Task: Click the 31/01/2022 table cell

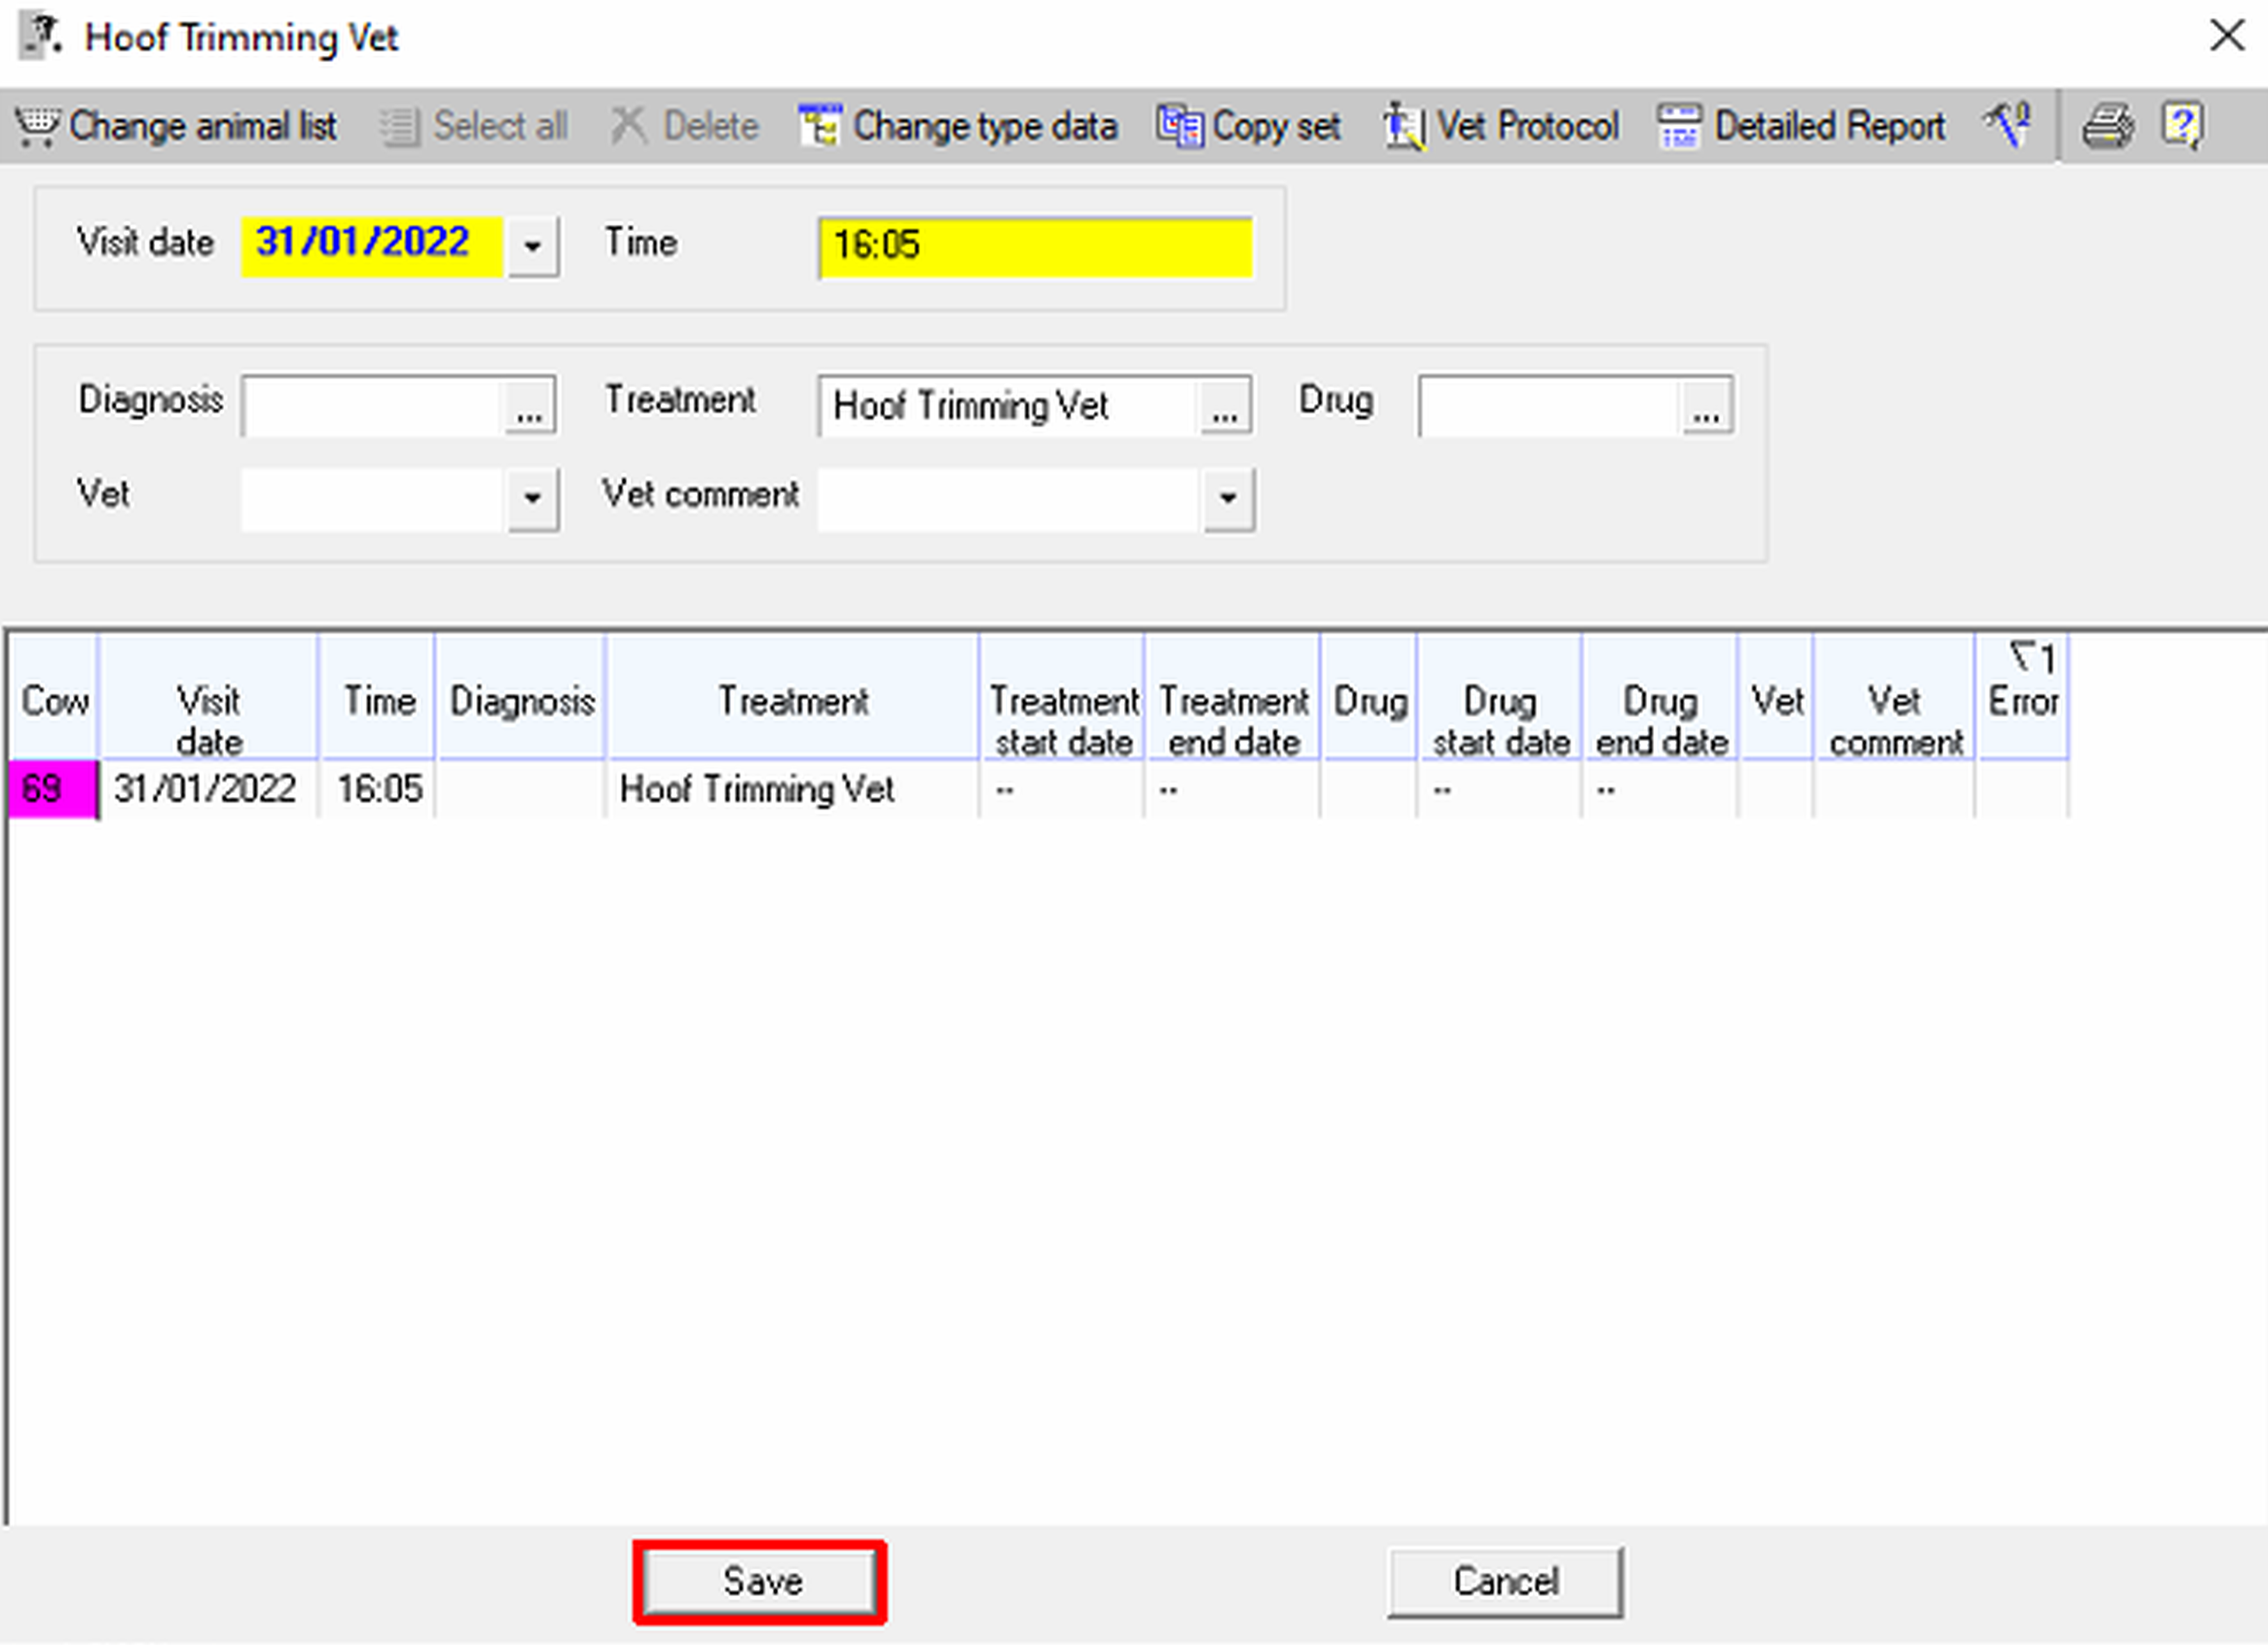Action: click(x=209, y=789)
